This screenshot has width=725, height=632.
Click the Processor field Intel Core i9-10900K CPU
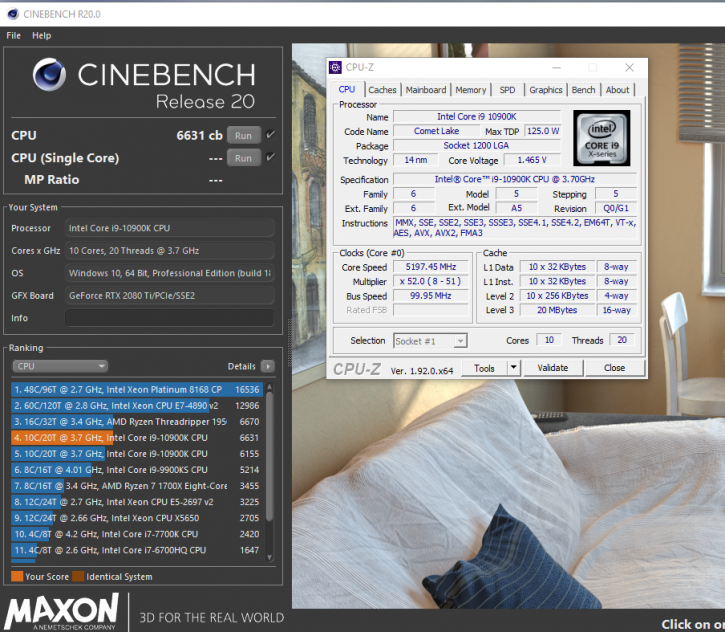tap(170, 228)
